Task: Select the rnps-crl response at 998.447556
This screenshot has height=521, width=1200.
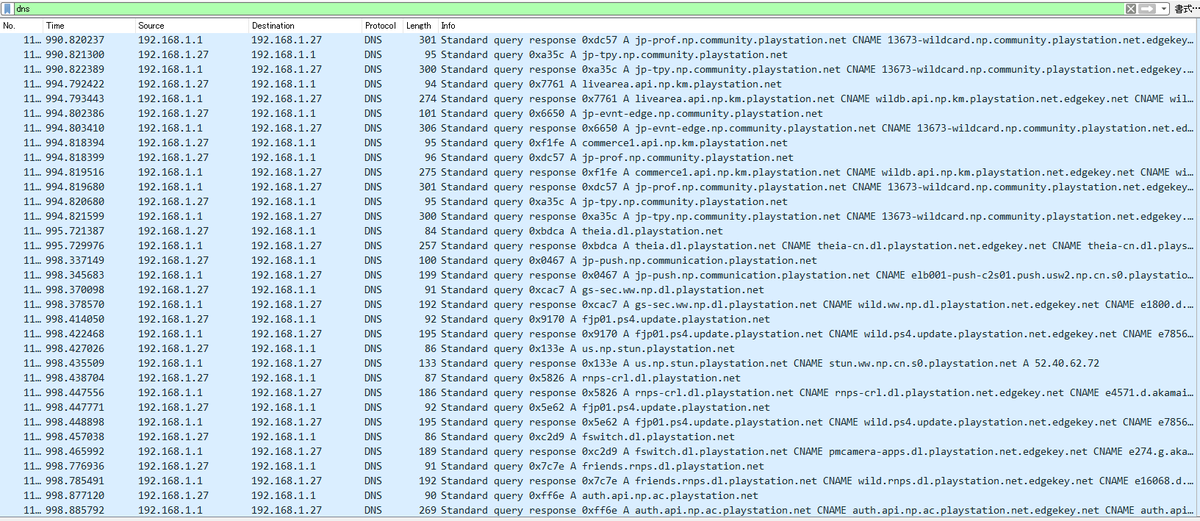Action: pos(596,392)
